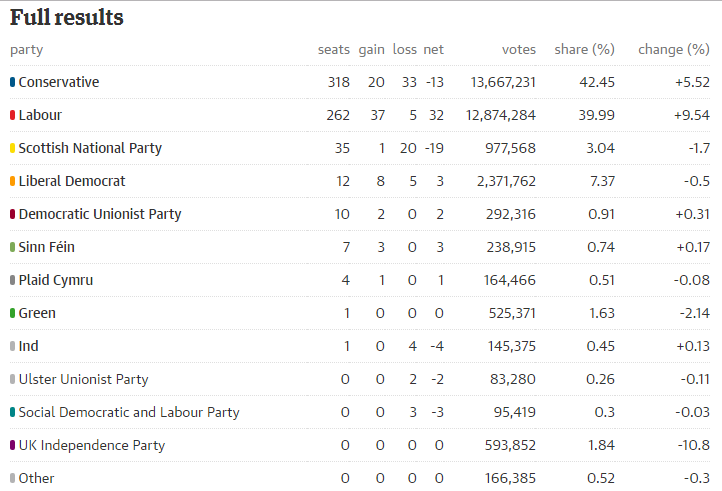Sort by the change (%) column header
Image resolution: width=722 pixels, height=491 pixels.
click(674, 50)
